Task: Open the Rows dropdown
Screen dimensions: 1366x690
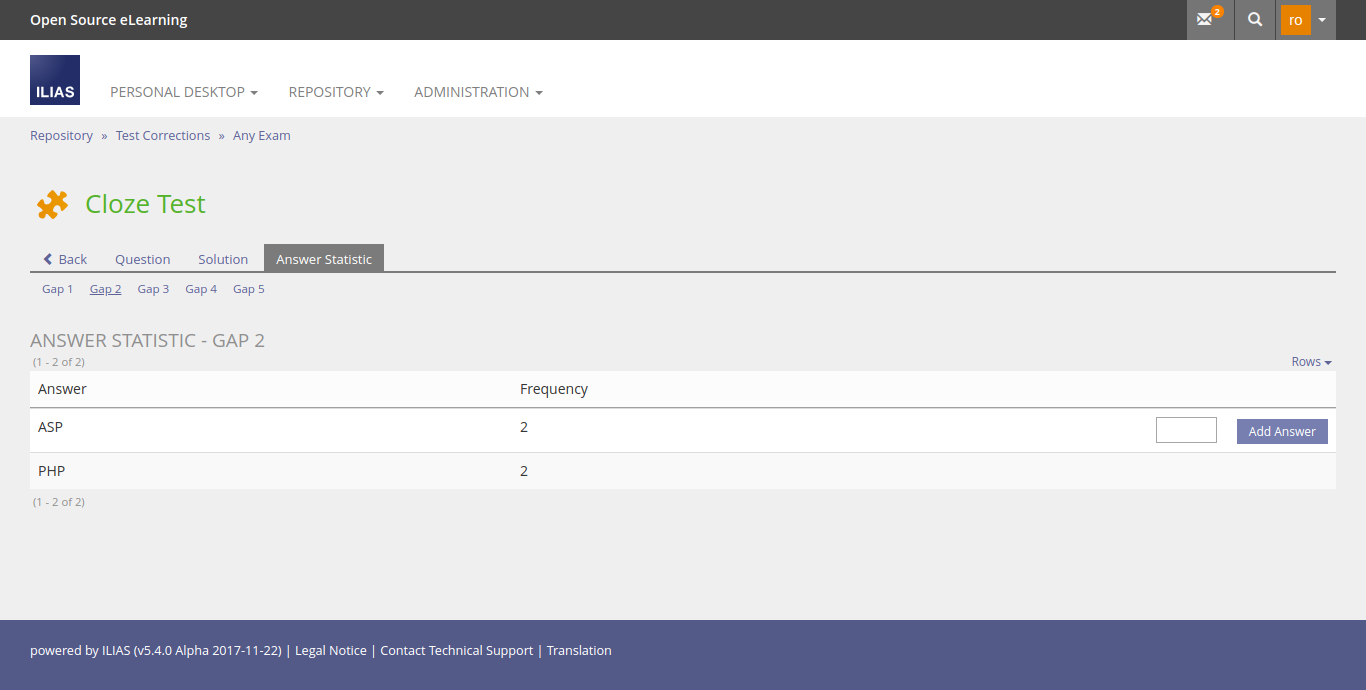Action: pyautogui.click(x=1311, y=362)
